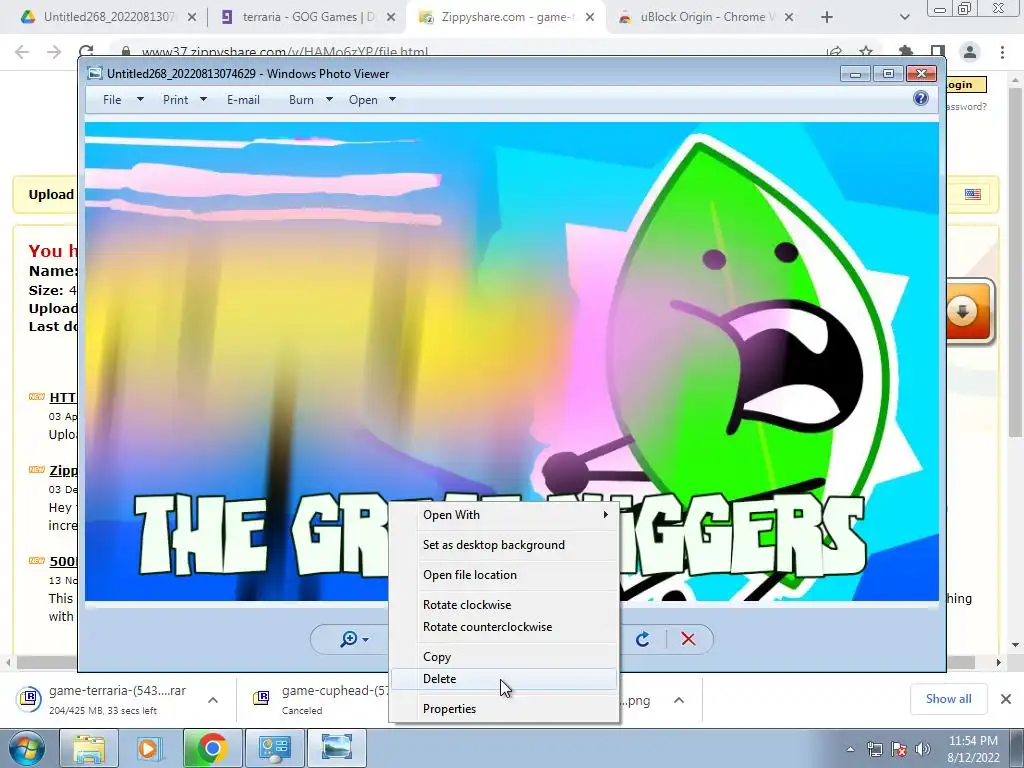The image size is (1024, 768).
Task: Click the network tray icon
Action: [874, 748]
